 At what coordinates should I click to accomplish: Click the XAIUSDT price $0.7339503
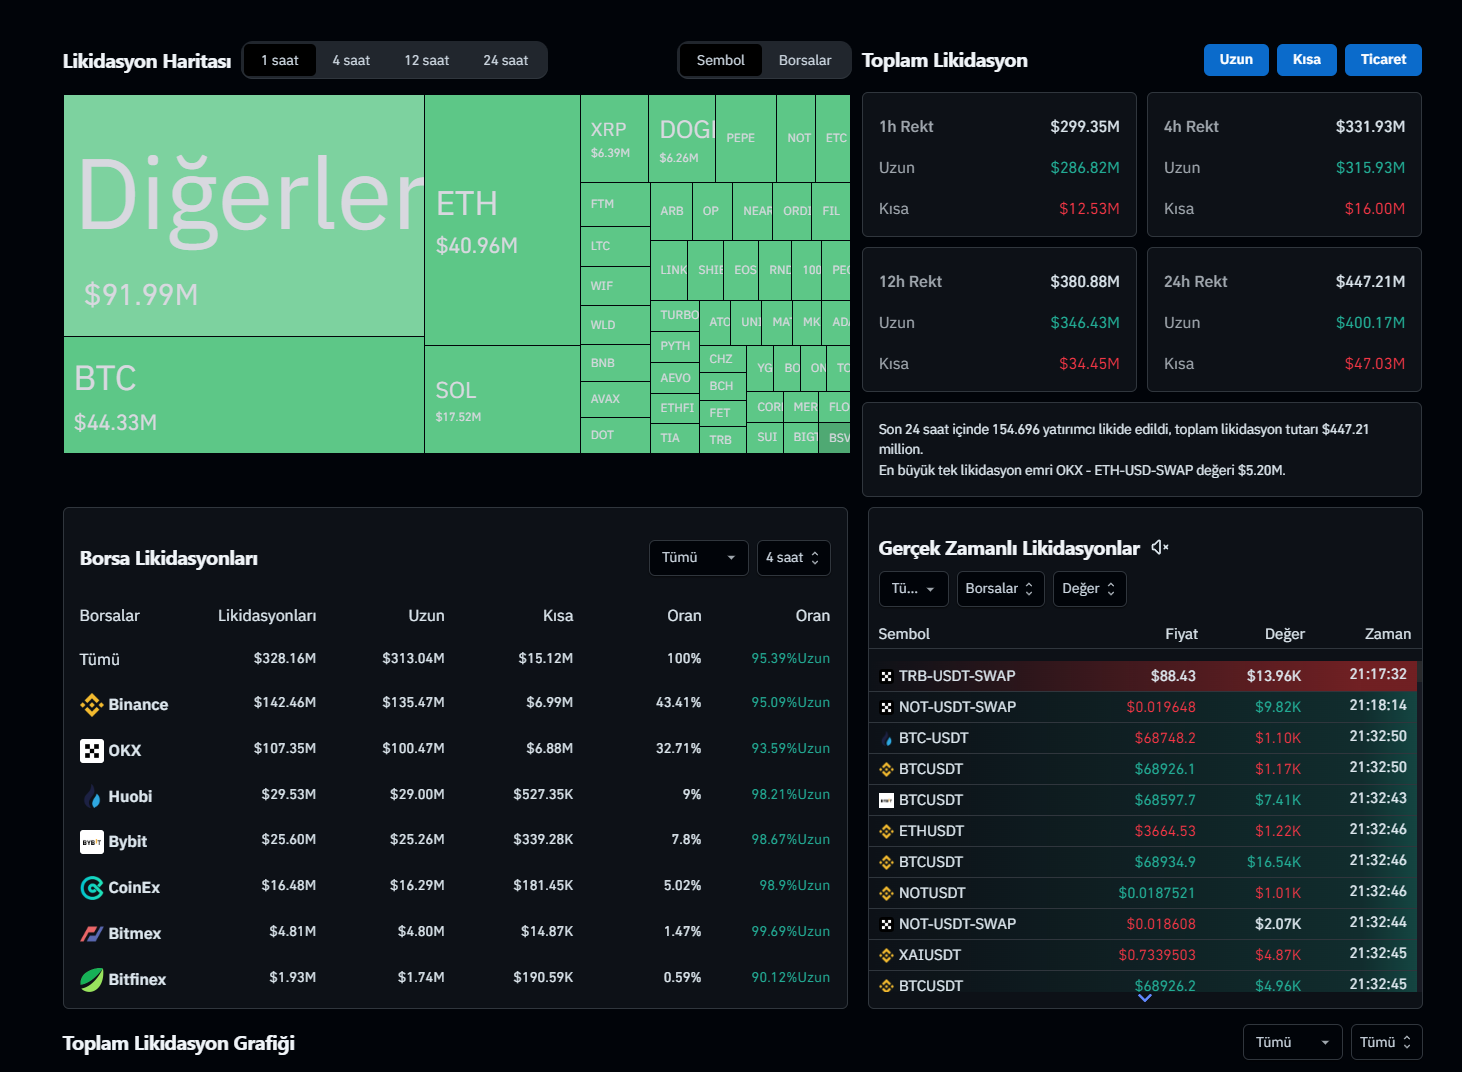1157,955
